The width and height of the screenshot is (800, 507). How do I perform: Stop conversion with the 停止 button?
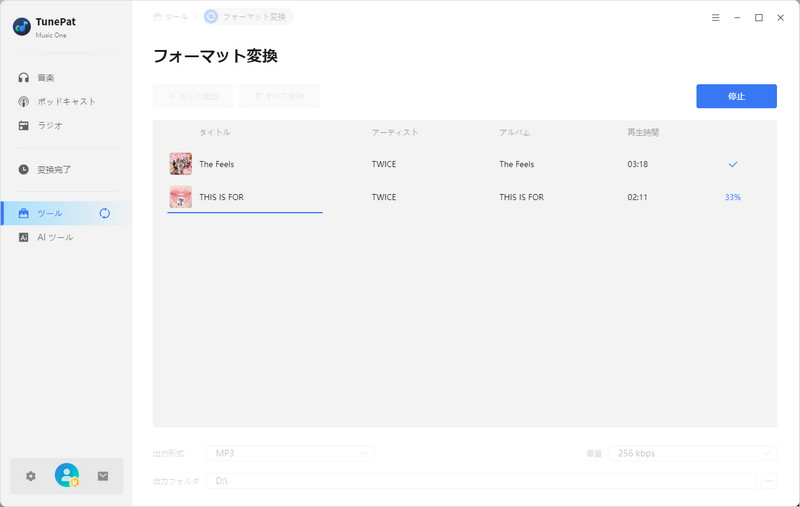click(x=736, y=96)
